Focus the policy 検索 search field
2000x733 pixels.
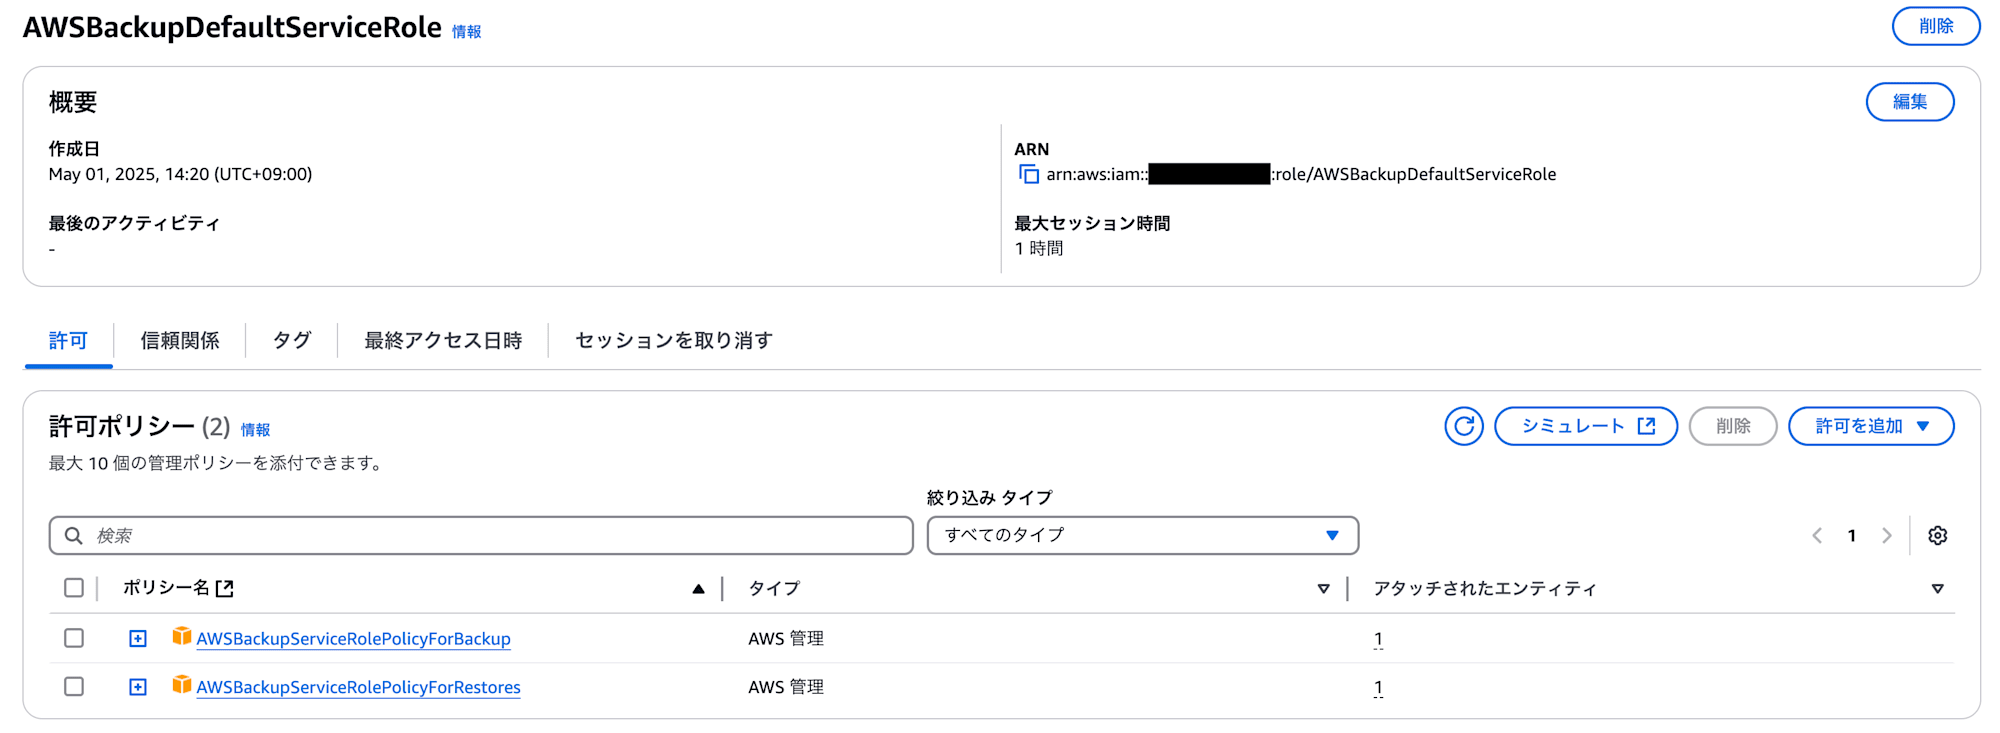(481, 535)
